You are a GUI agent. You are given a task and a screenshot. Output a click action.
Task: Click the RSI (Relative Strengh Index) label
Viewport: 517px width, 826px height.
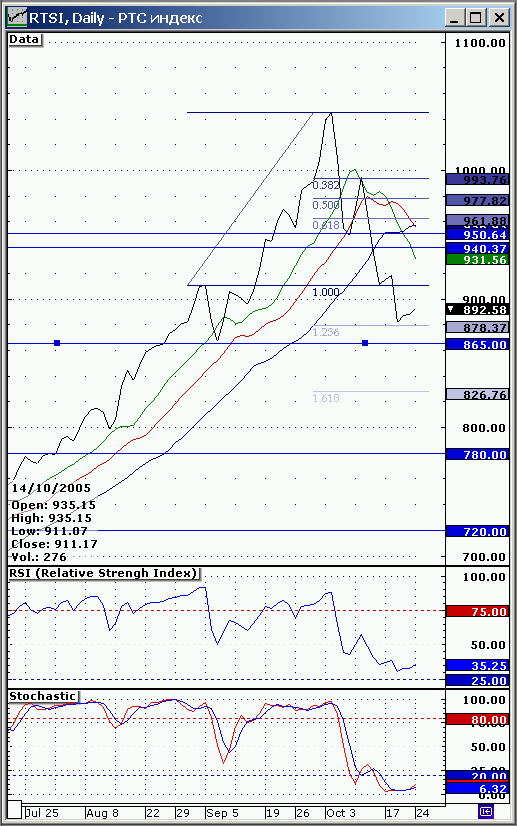click(x=103, y=573)
